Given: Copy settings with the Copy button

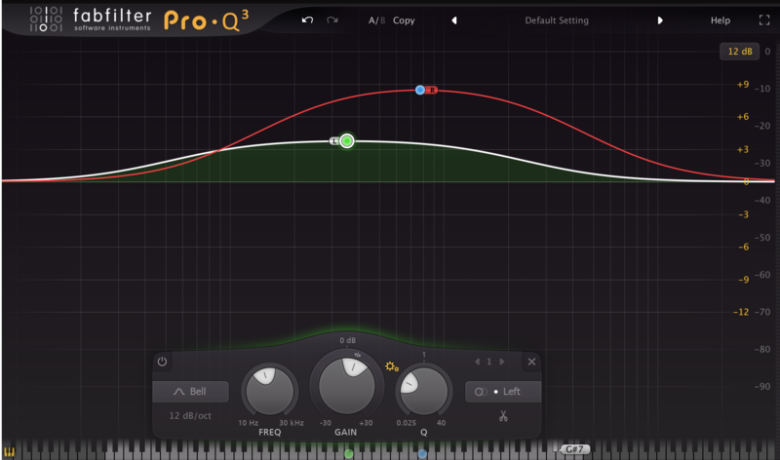Looking at the screenshot, I should [403, 20].
